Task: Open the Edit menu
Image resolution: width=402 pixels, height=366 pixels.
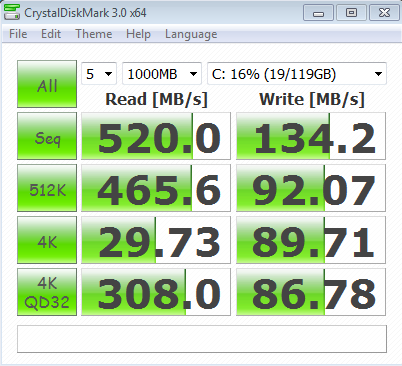Action: click(51, 34)
